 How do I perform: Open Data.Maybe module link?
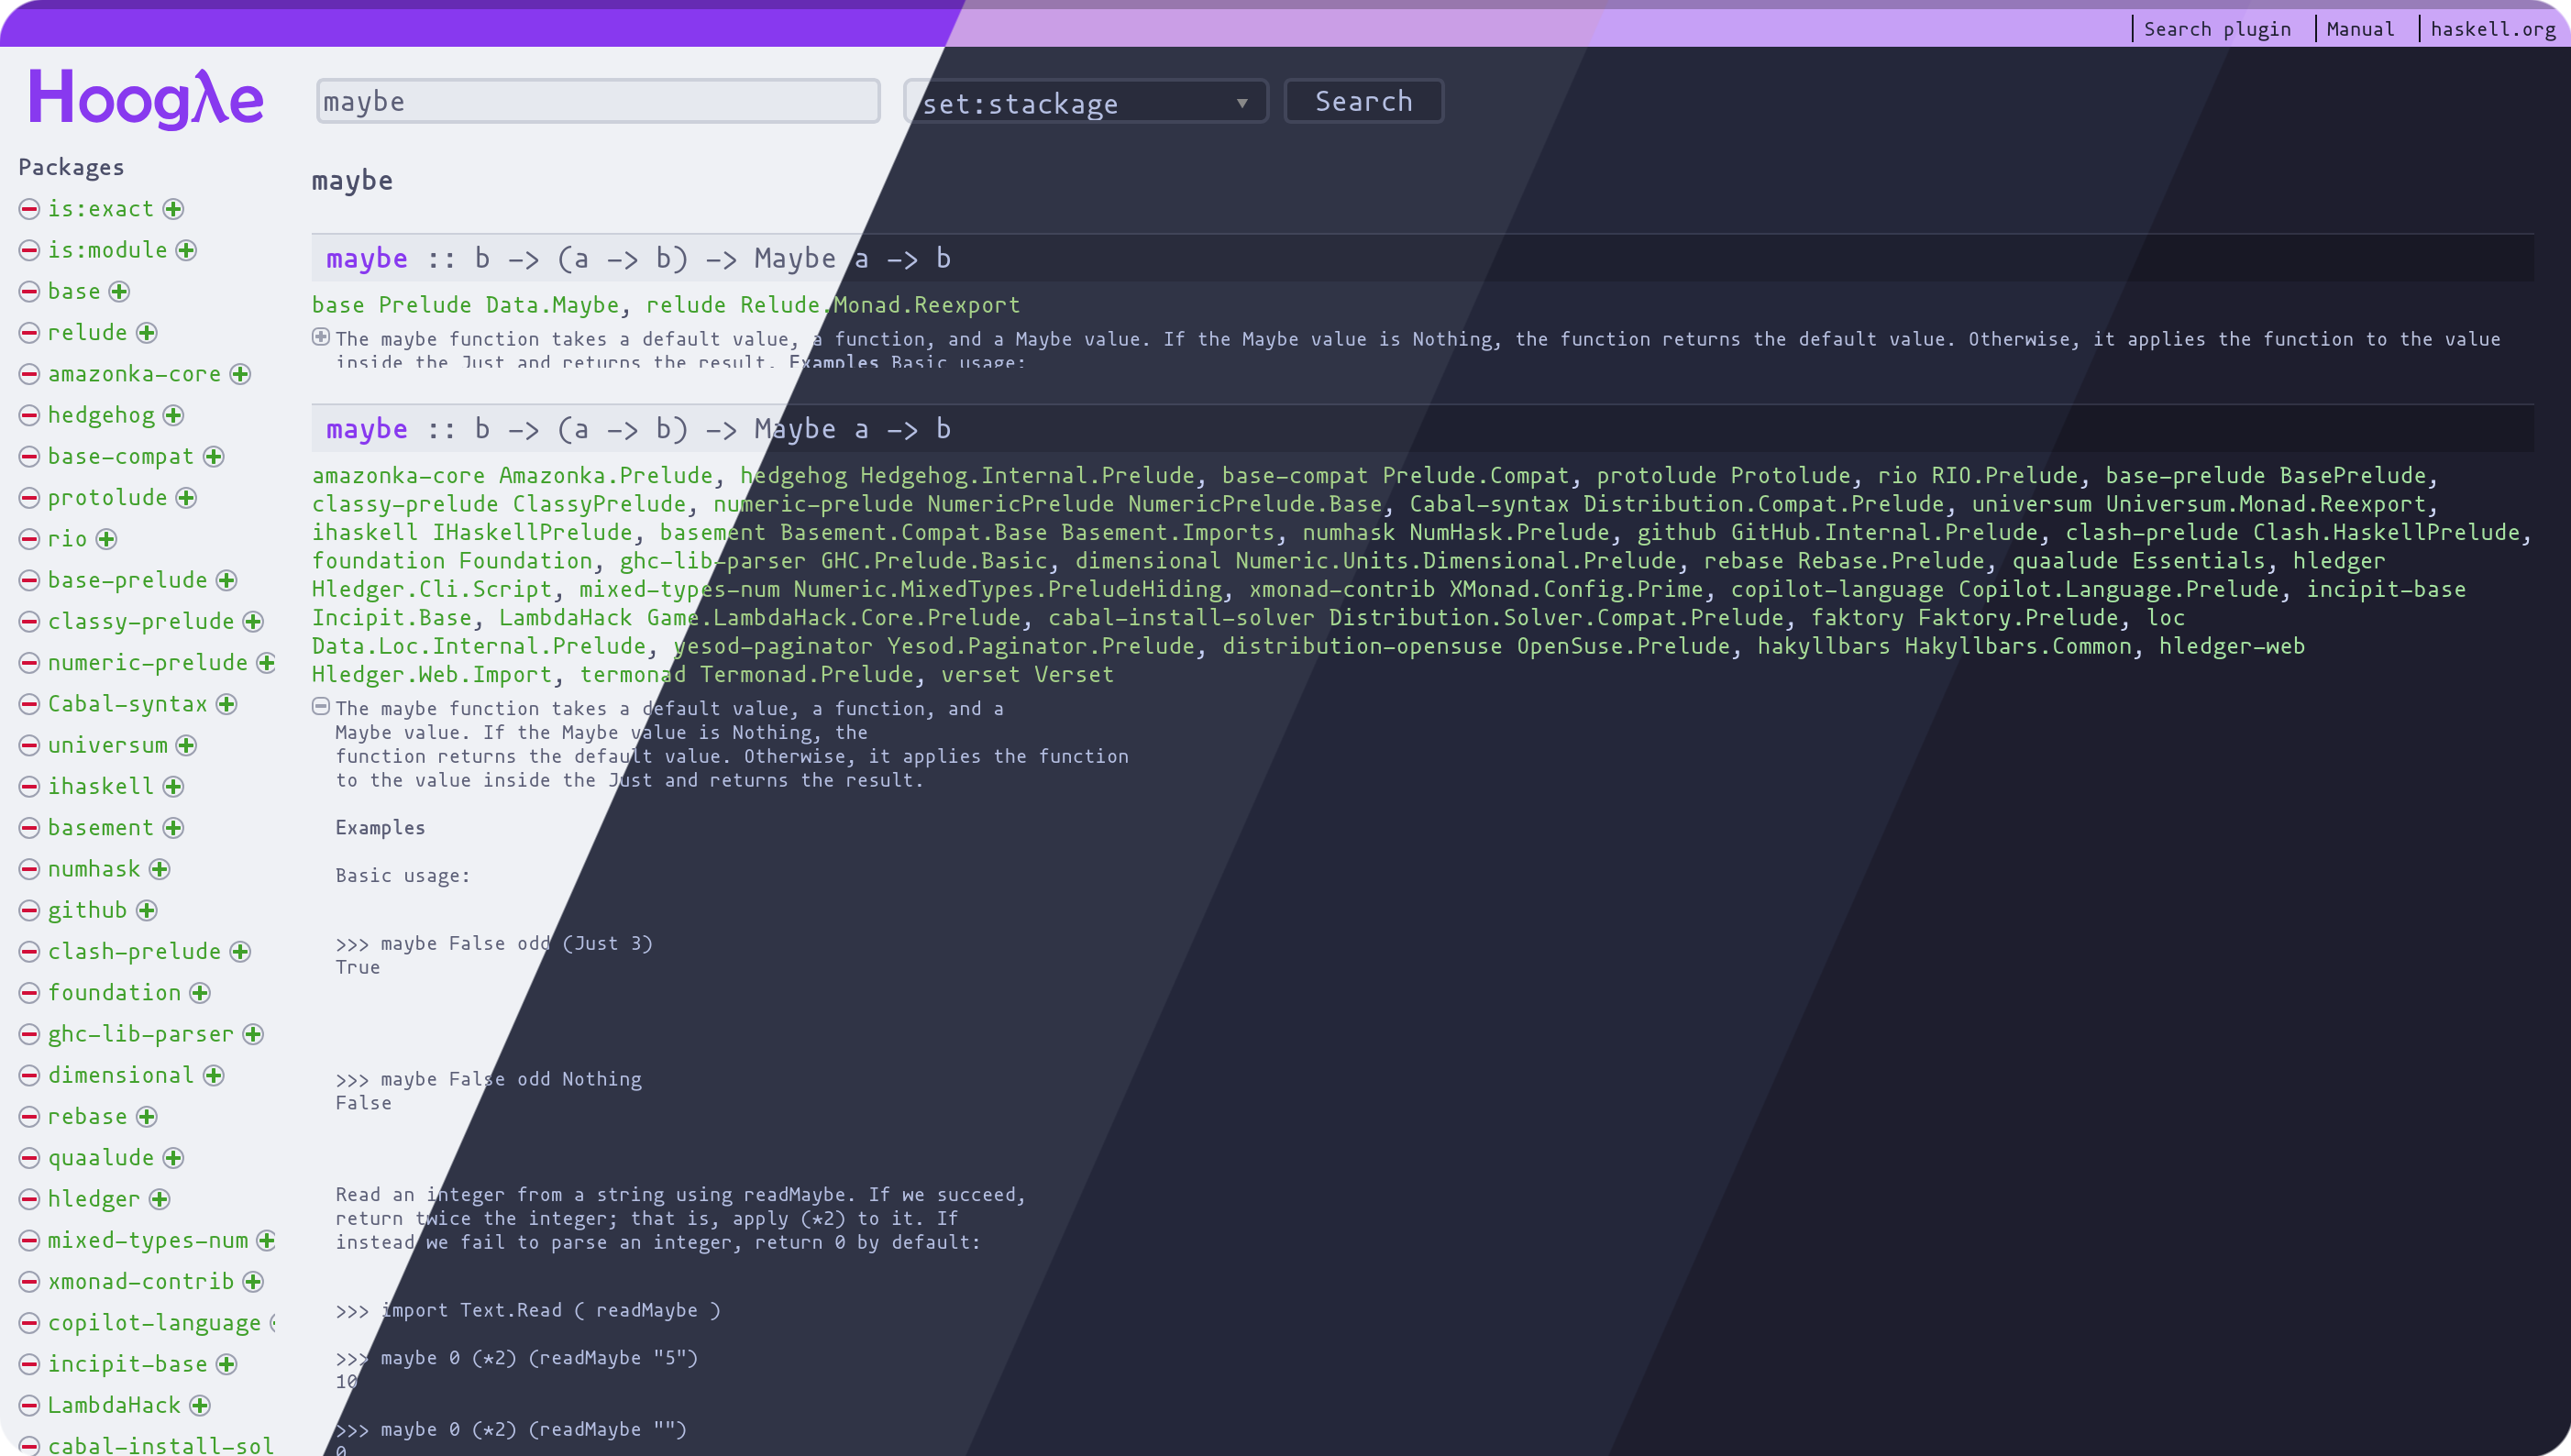click(x=553, y=305)
